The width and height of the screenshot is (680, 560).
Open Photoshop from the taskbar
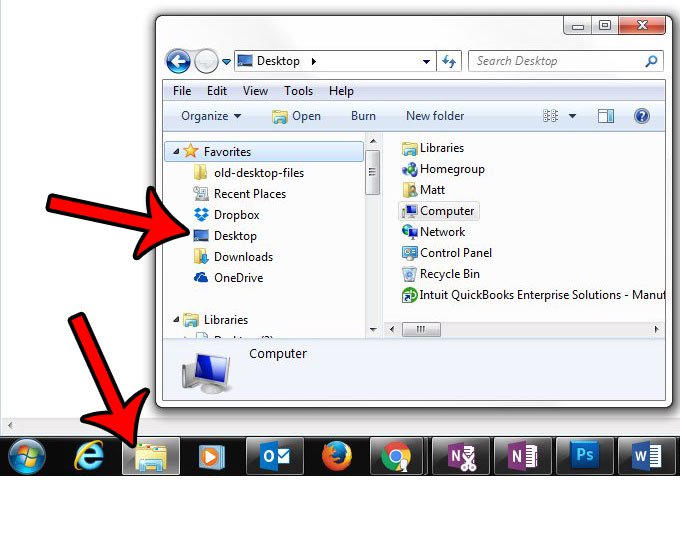(585, 456)
